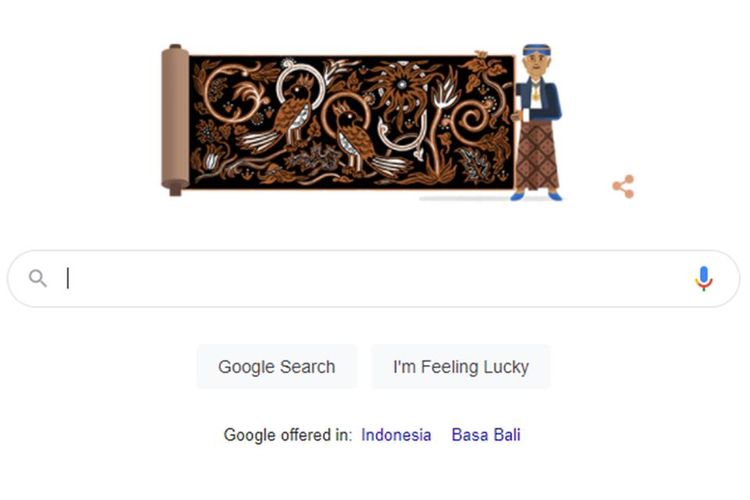Start voice search with the microphone icon

703,278
